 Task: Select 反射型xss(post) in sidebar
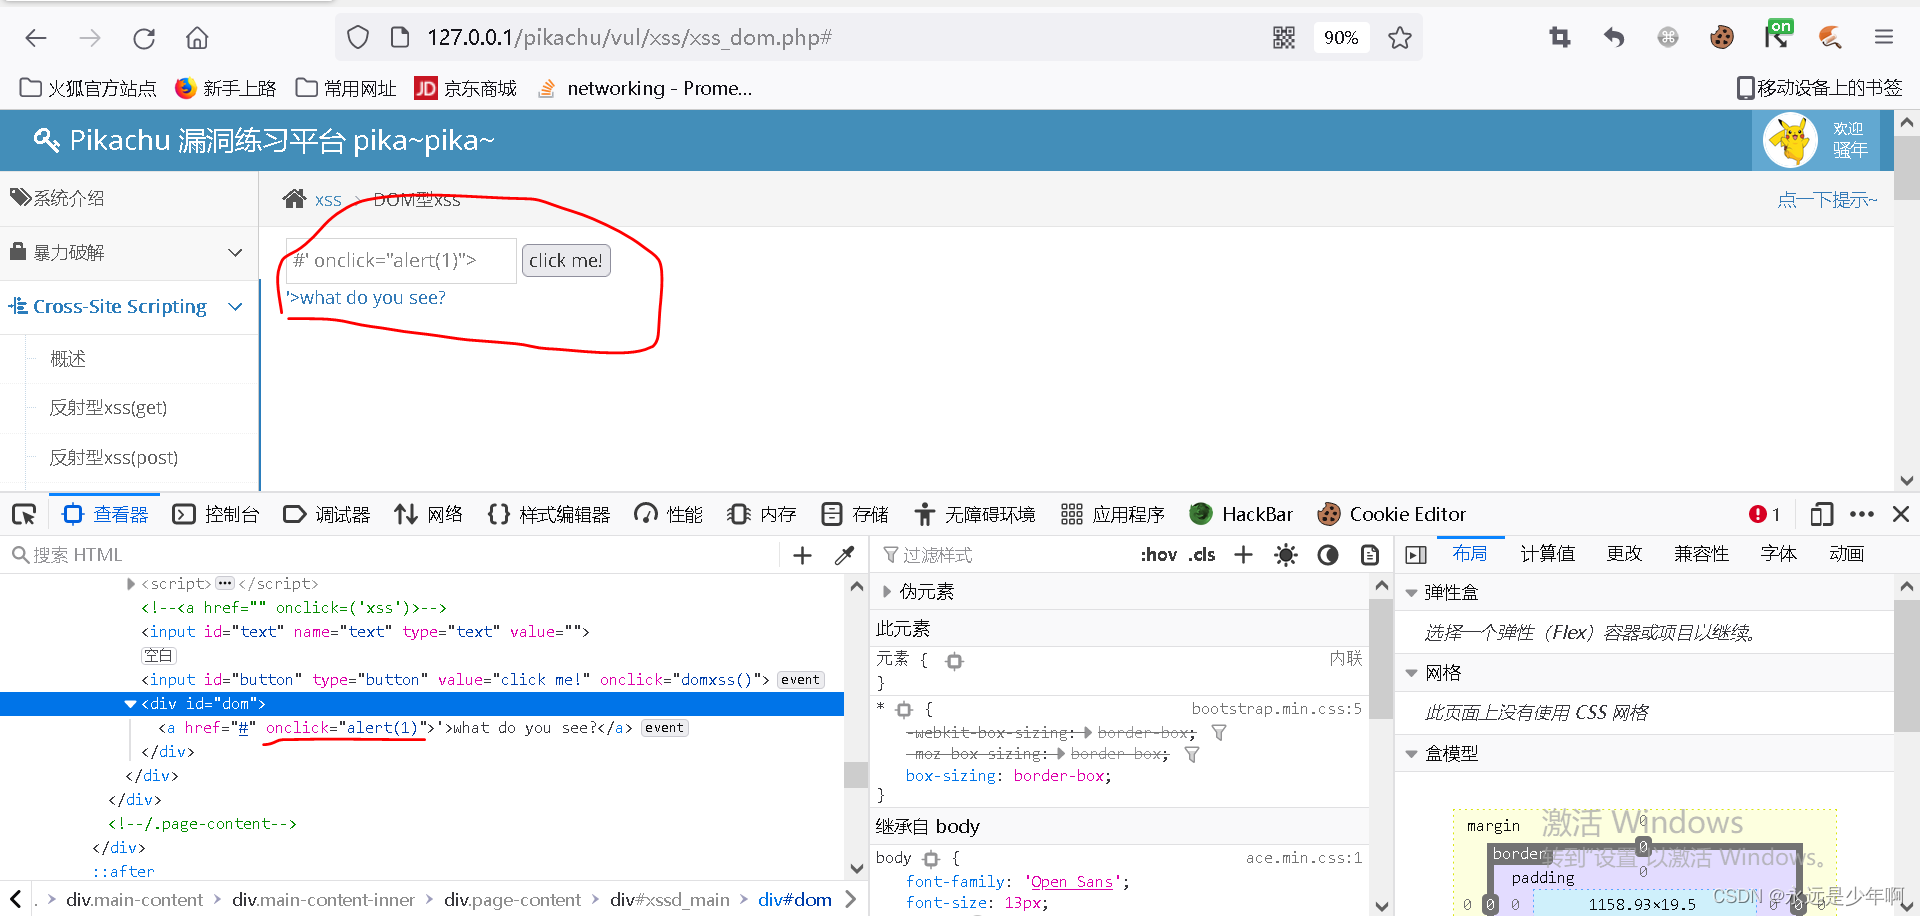point(114,457)
